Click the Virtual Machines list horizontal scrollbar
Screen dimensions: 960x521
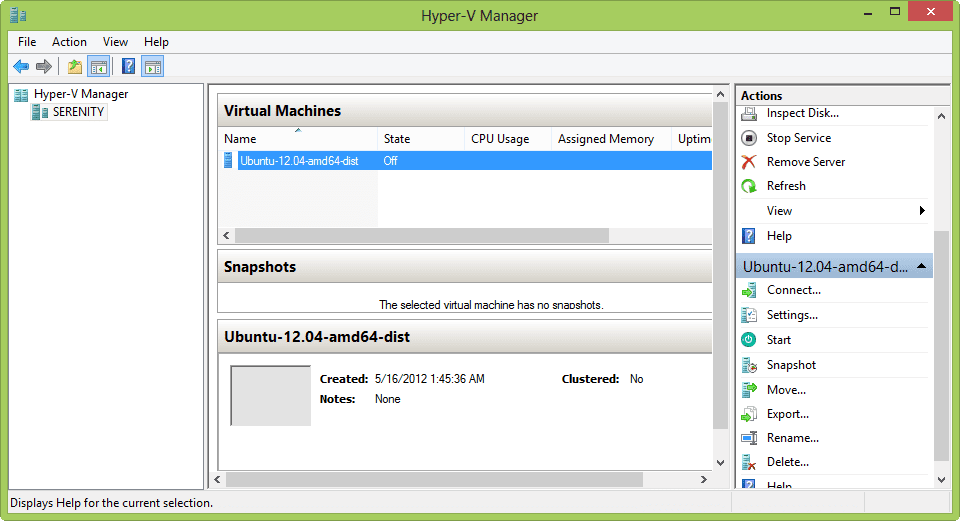pos(422,236)
